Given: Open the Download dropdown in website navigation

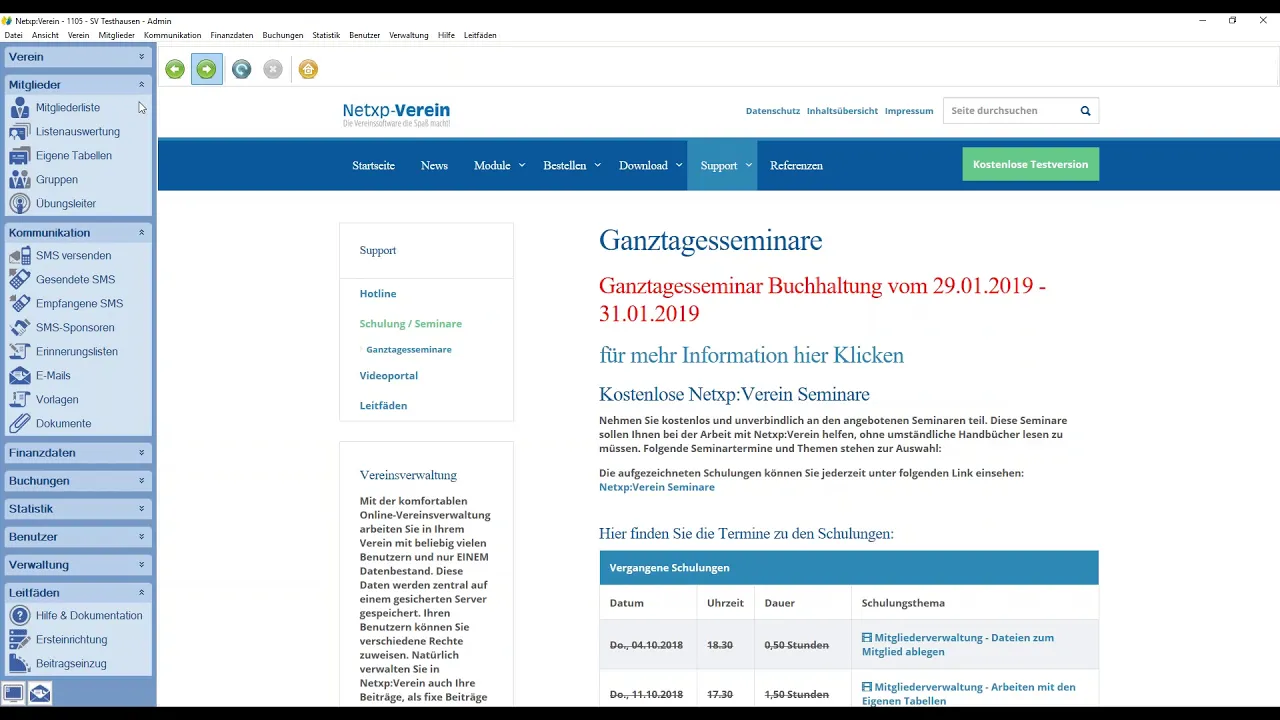Looking at the screenshot, I should (650, 165).
